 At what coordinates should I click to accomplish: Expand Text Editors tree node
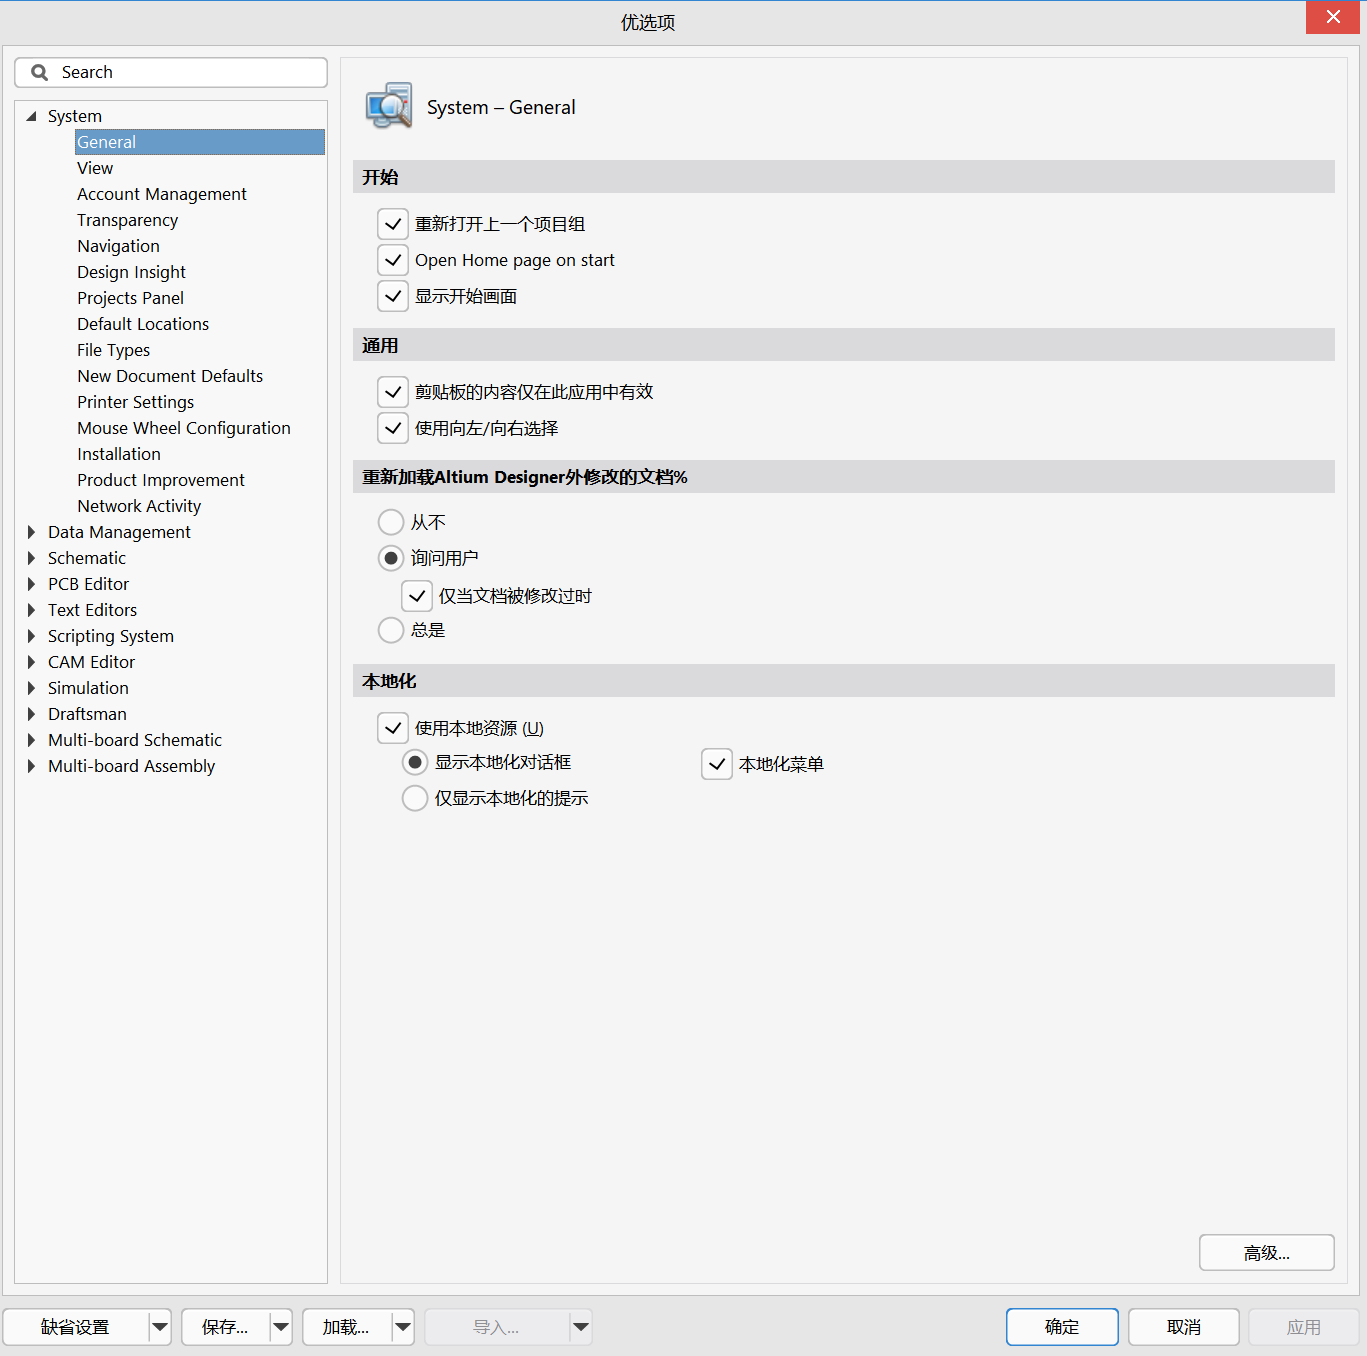tap(31, 610)
